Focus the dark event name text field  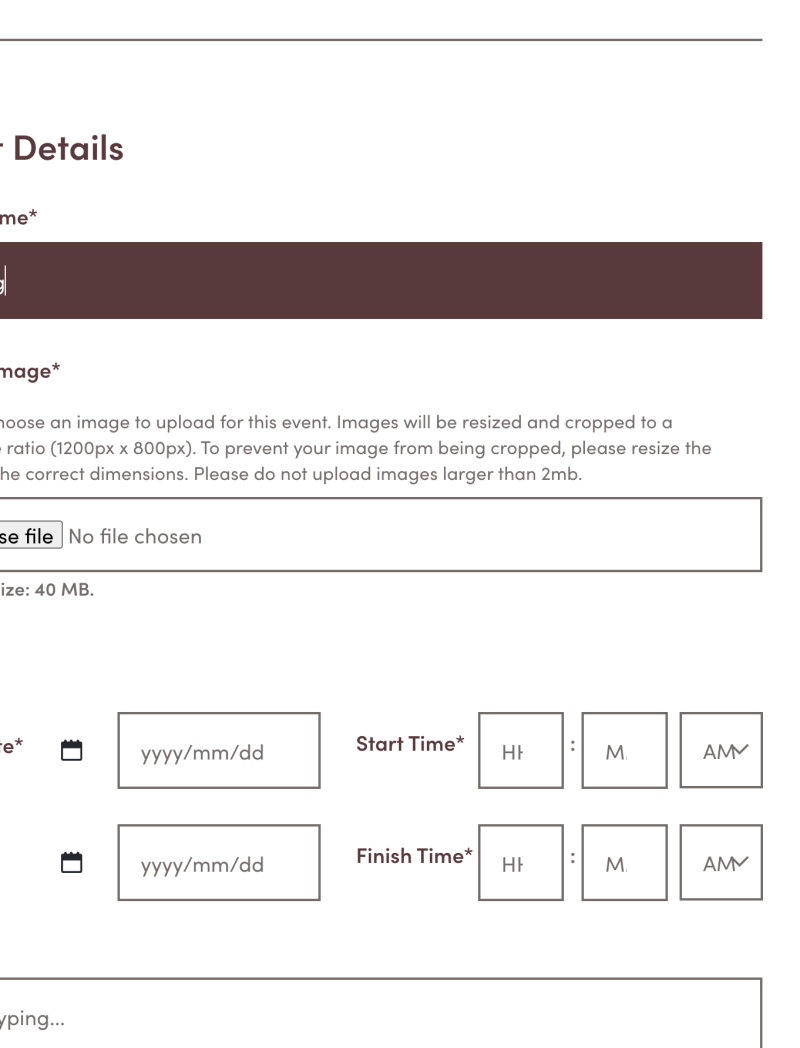pyautogui.click(x=380, y=281)
